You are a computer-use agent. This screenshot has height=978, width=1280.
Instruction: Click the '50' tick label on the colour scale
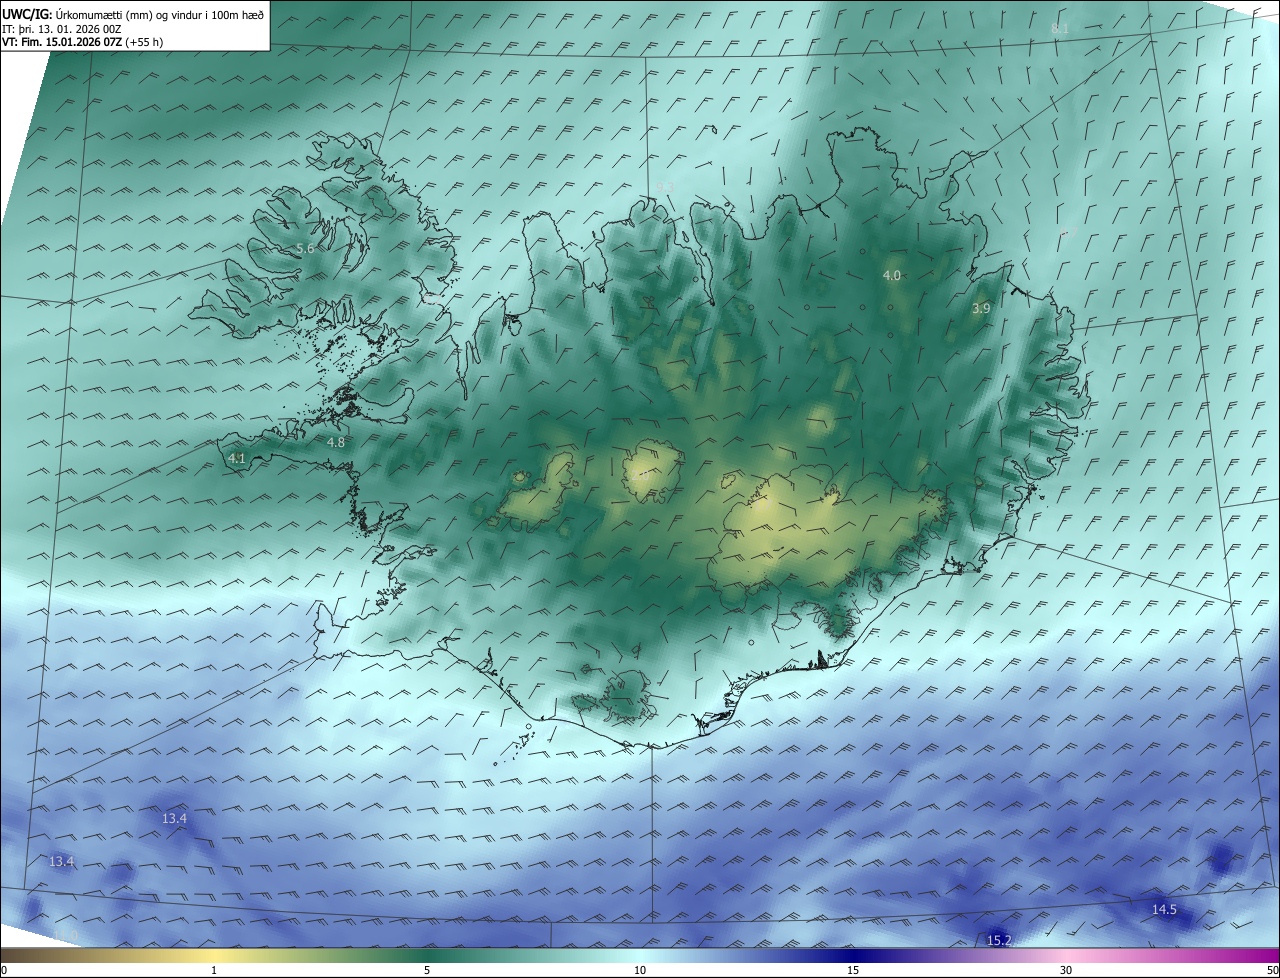tap(1272, 970)
